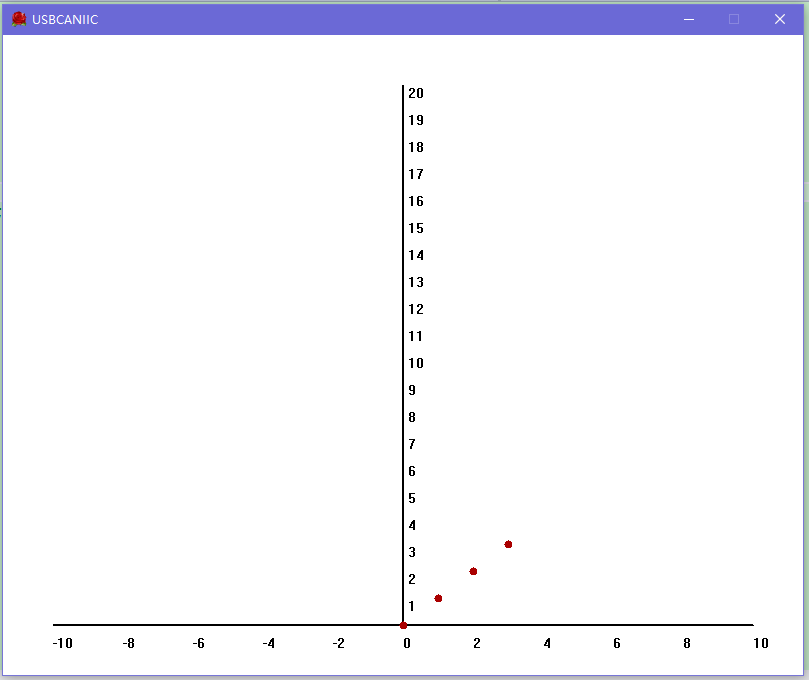Click the y-axis label 20

click(416, 93)
